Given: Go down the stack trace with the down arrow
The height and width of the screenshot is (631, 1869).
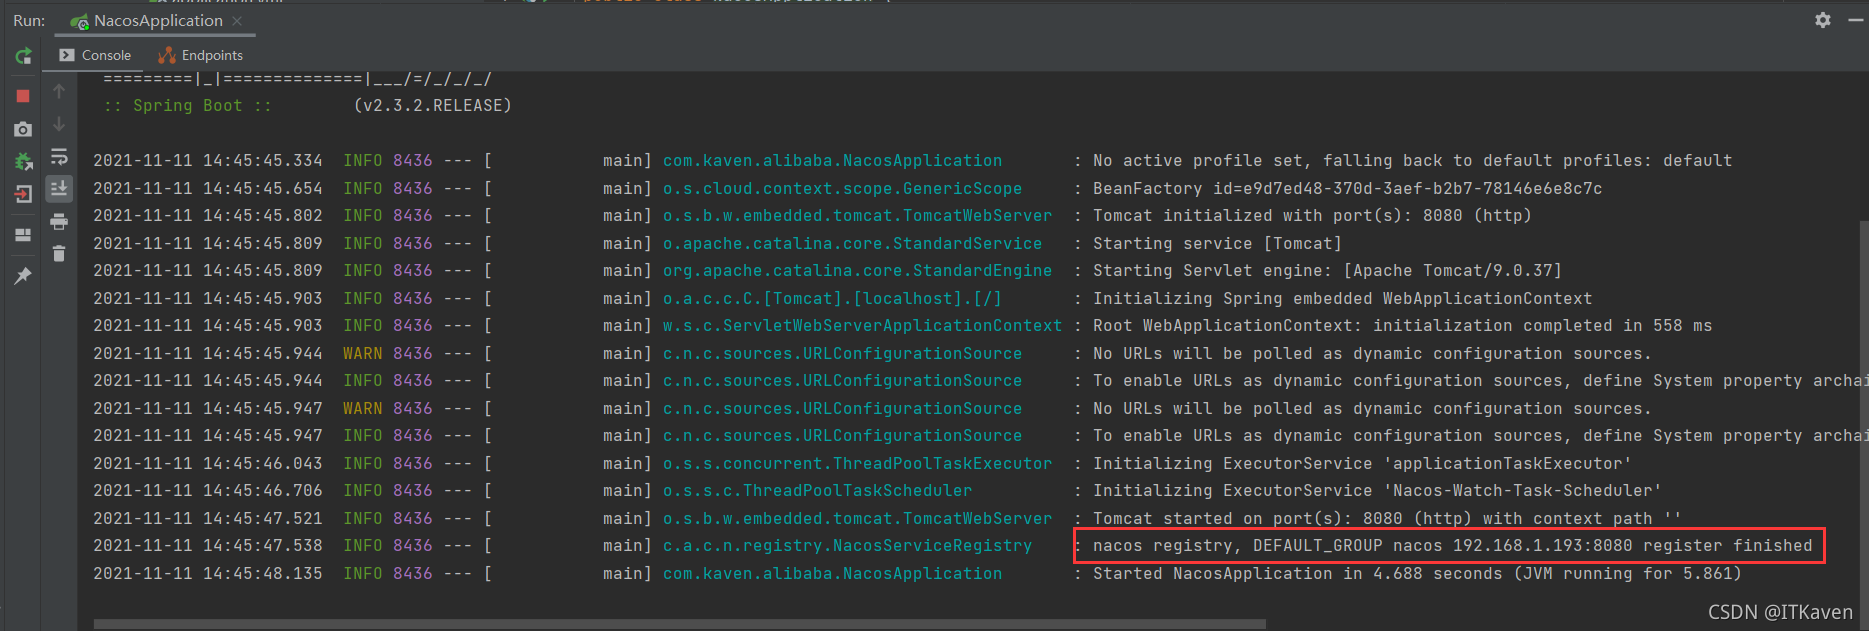Looking at the screenshot, I should coord(59,124).
